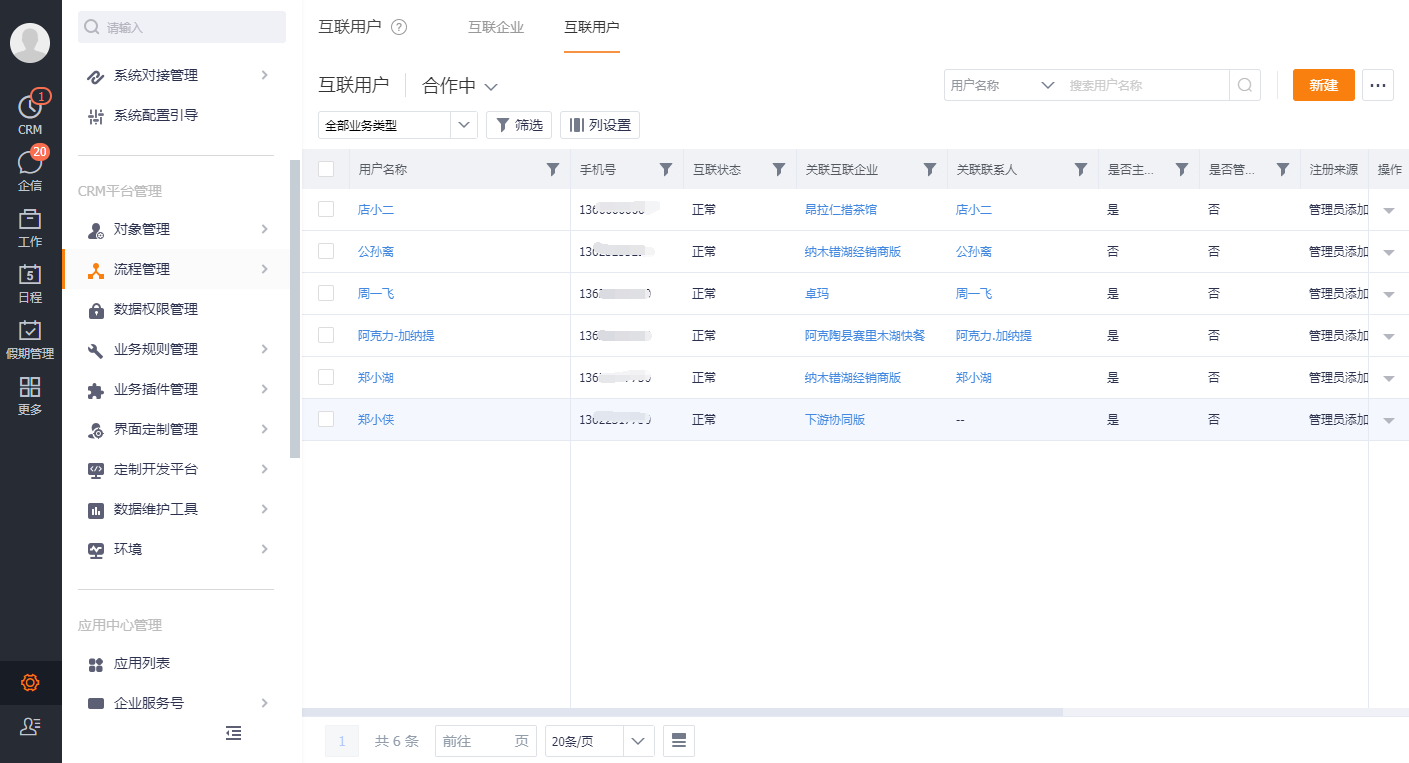Filter the 关联互联企业 column
Viewport: 1409px width, 763px height.
click(930, 170)
